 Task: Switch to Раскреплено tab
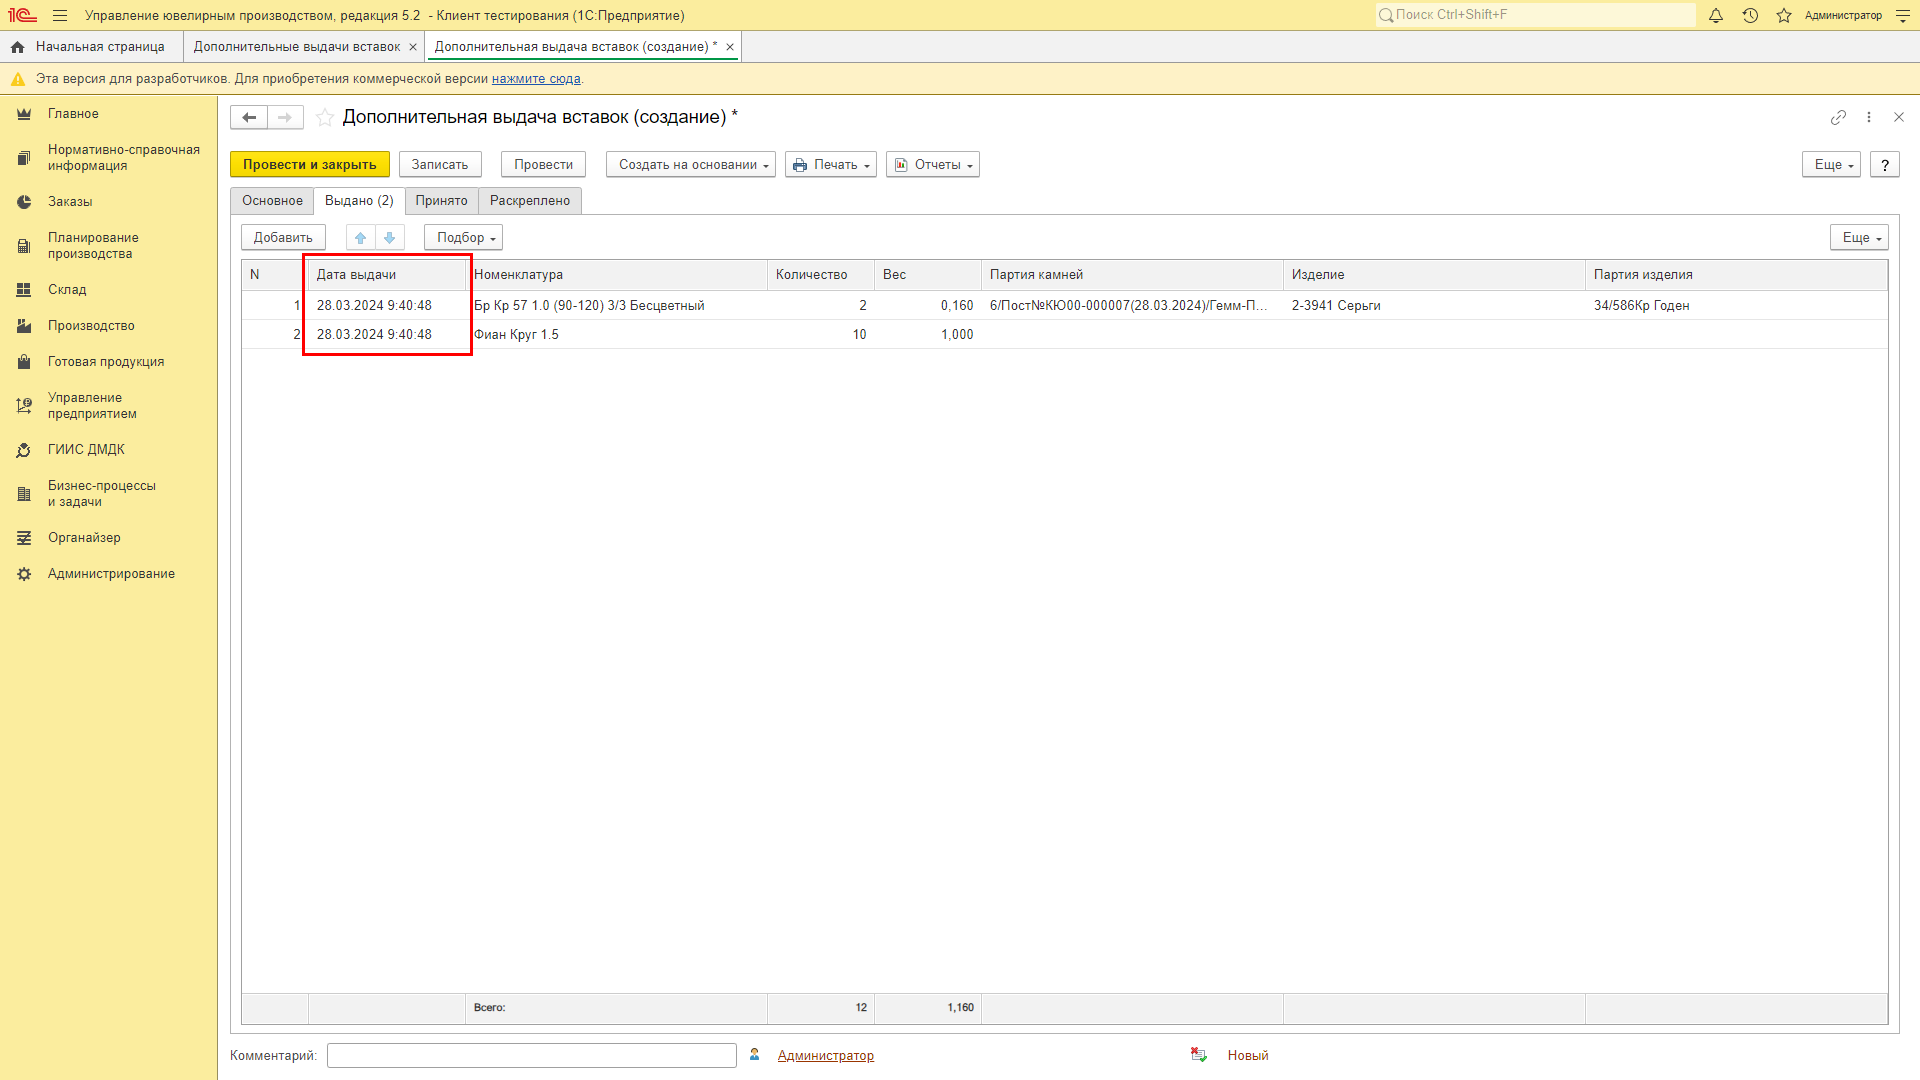click(x=530, y=201)
